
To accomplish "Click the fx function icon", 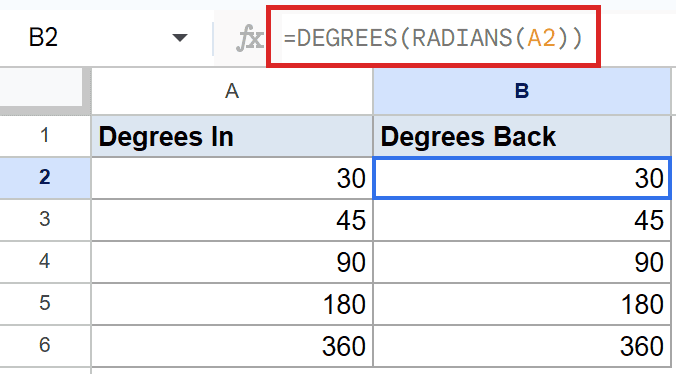I will (x=249, y=38).
